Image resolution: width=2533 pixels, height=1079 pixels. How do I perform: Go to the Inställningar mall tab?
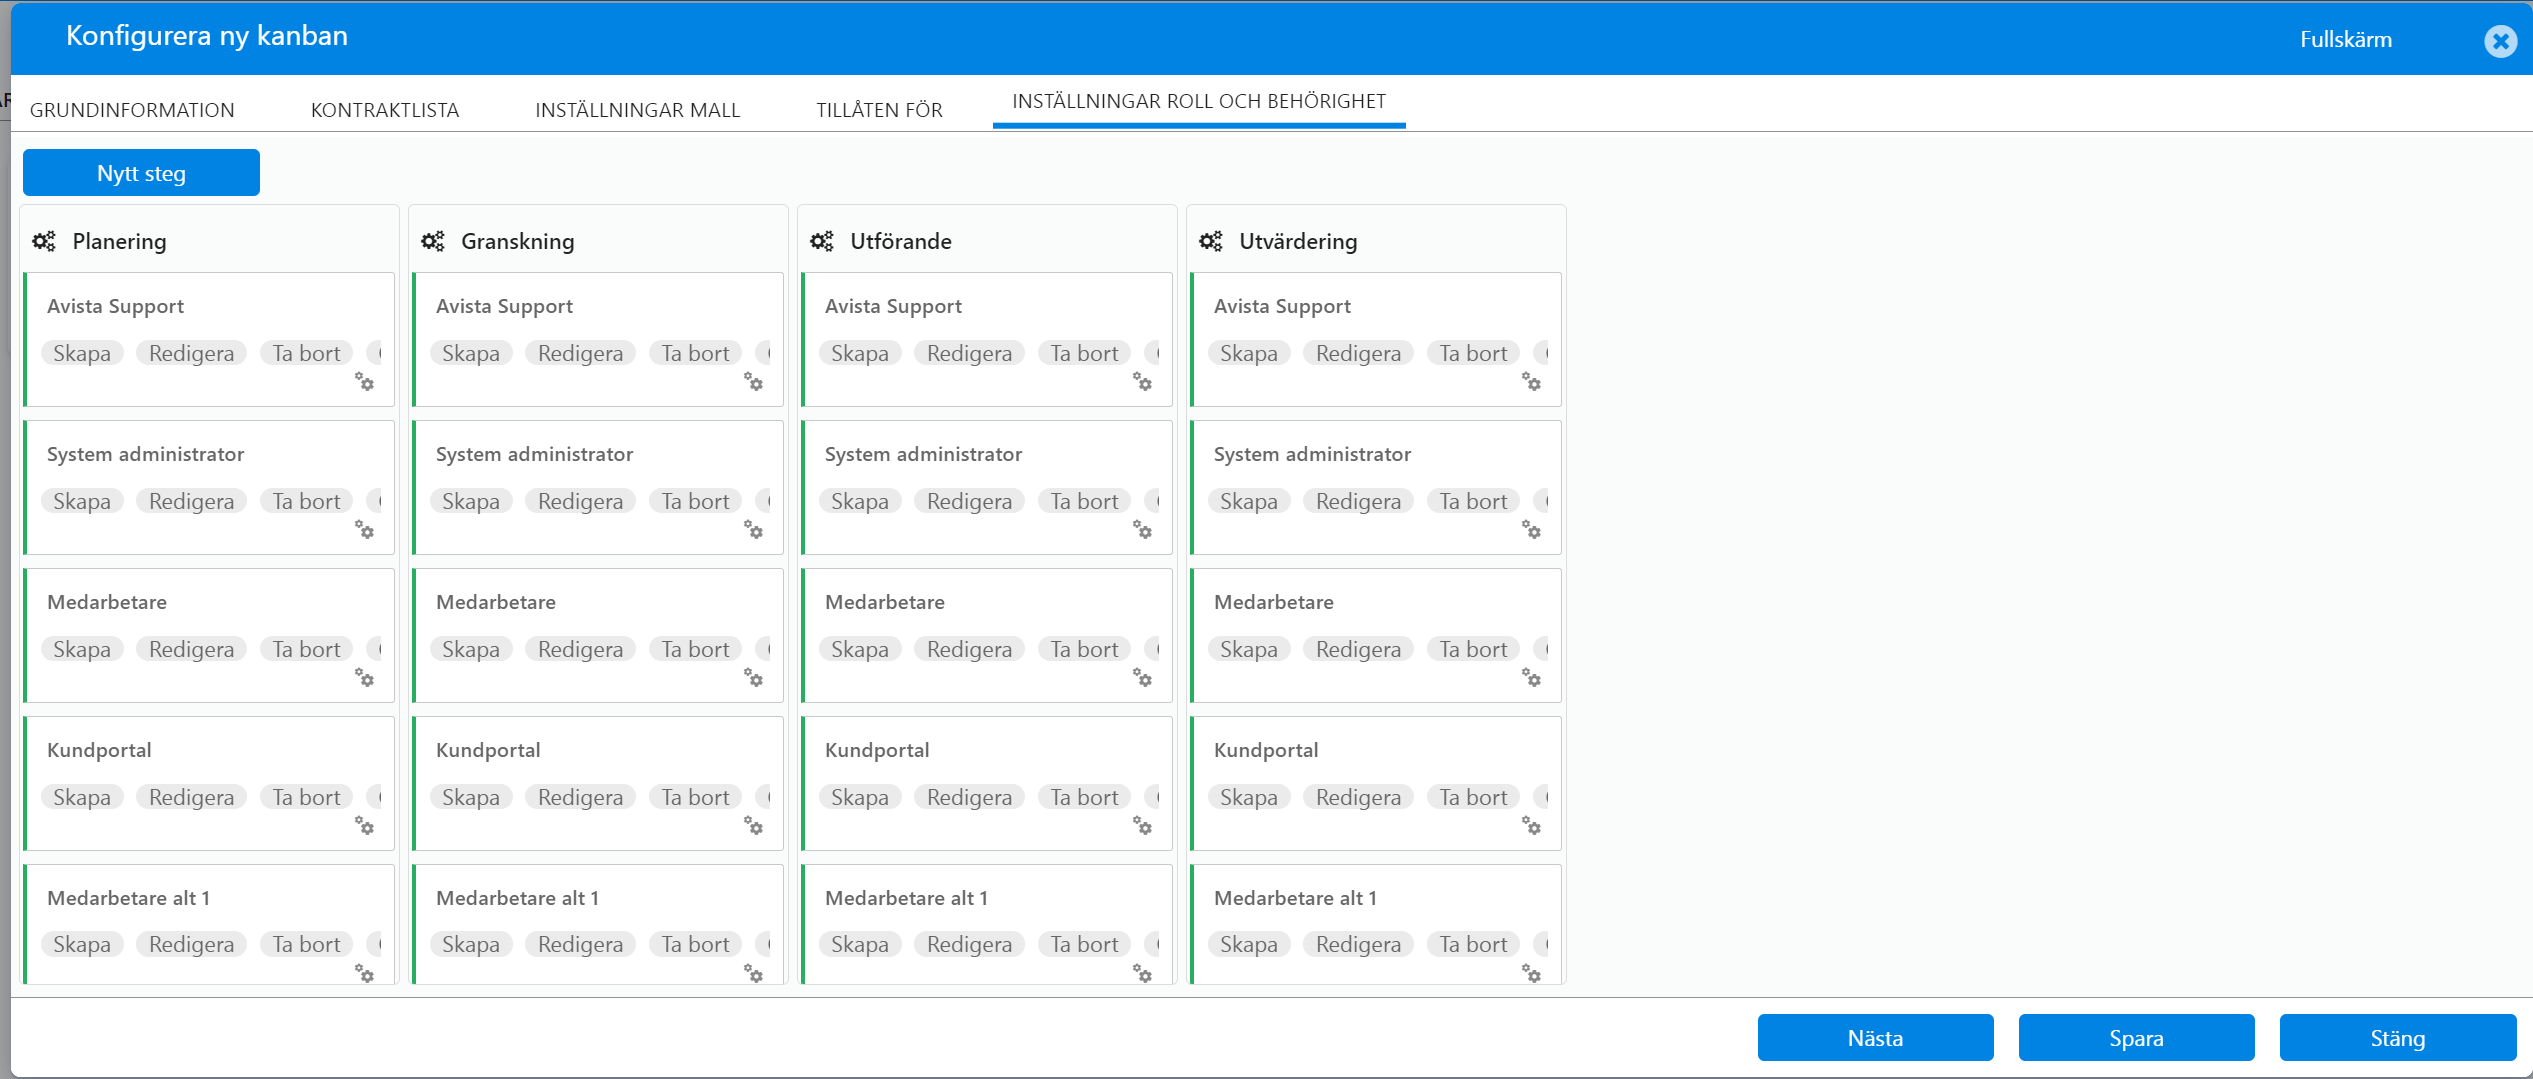(638, 110)
